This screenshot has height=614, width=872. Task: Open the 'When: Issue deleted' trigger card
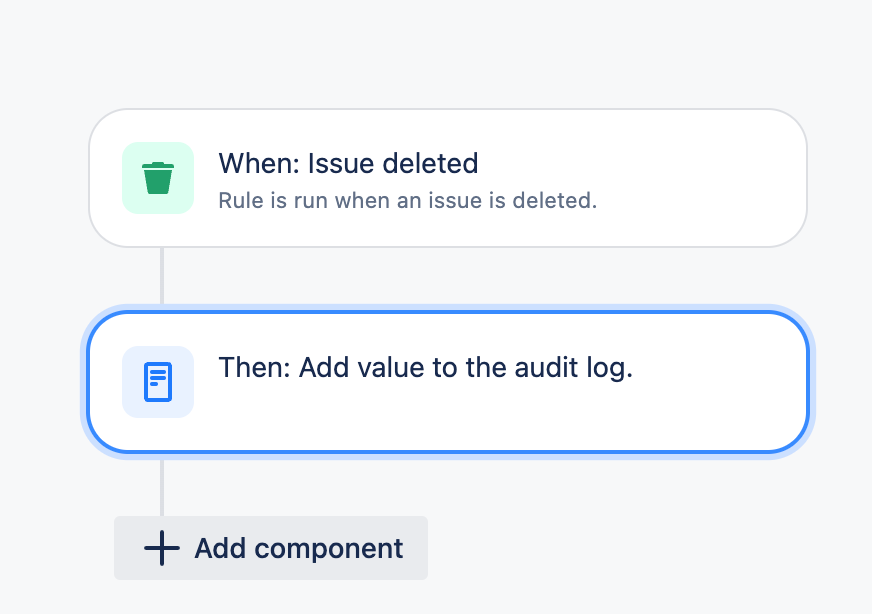click(448, 178)
